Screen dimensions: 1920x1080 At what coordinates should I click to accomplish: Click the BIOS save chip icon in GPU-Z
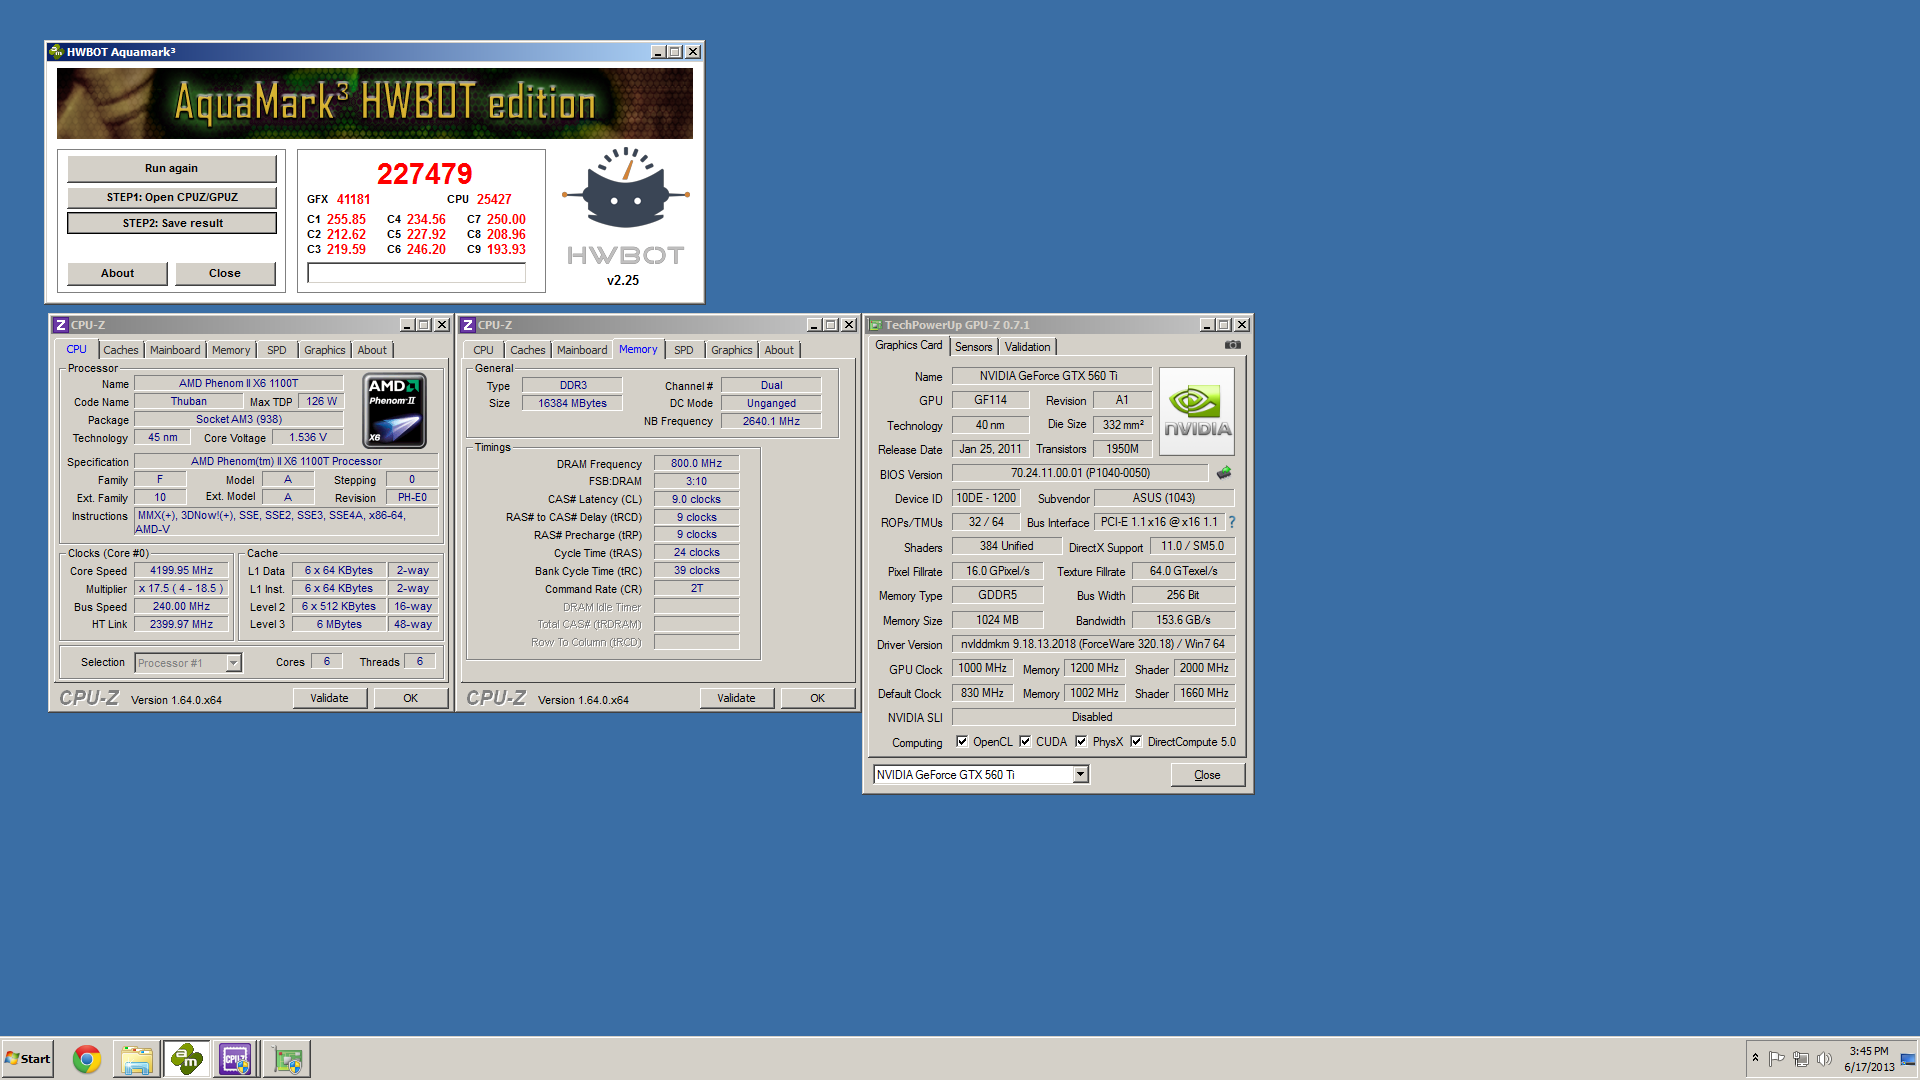point(1223,473)
